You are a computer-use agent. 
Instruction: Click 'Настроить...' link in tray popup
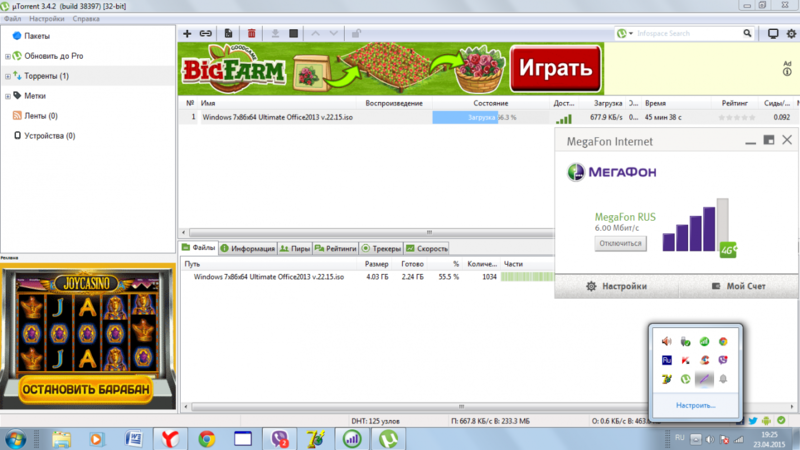tap(695, 405)
